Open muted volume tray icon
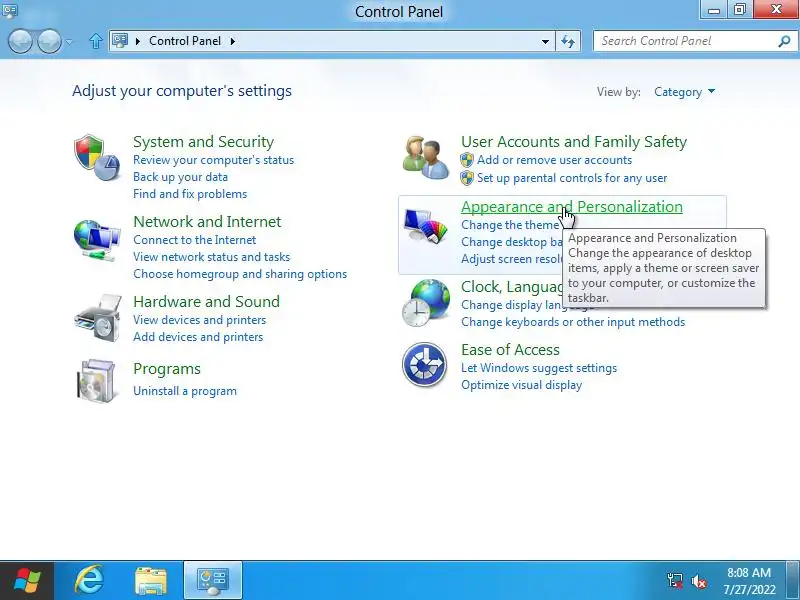Screen dimensions: 800x600 coord(698,581)
